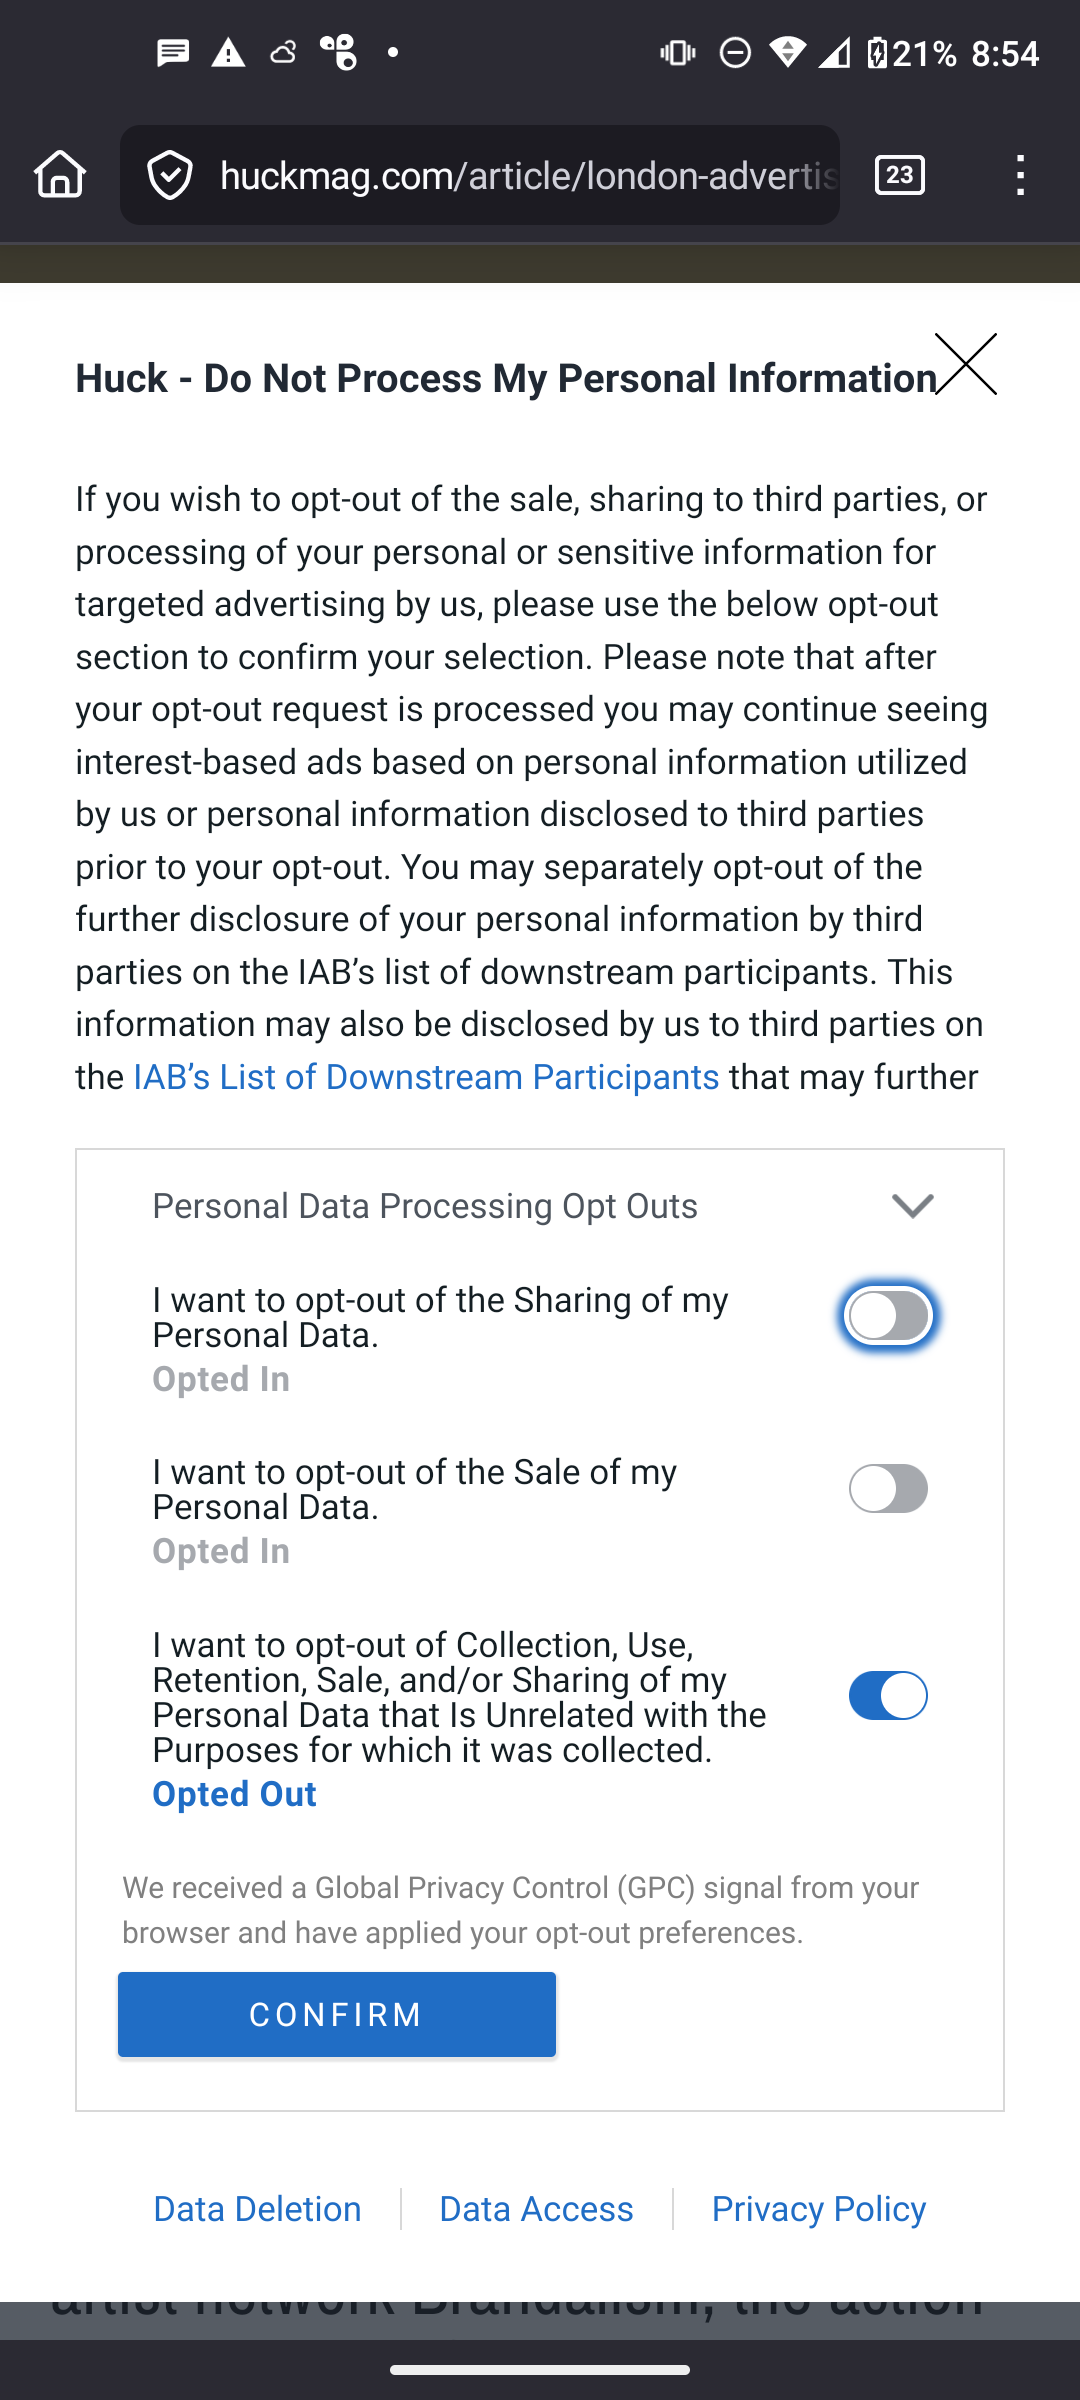Tap the warning triangle status icon
Viewport: 1080px width, 2400px height.
tap(228, 52)
